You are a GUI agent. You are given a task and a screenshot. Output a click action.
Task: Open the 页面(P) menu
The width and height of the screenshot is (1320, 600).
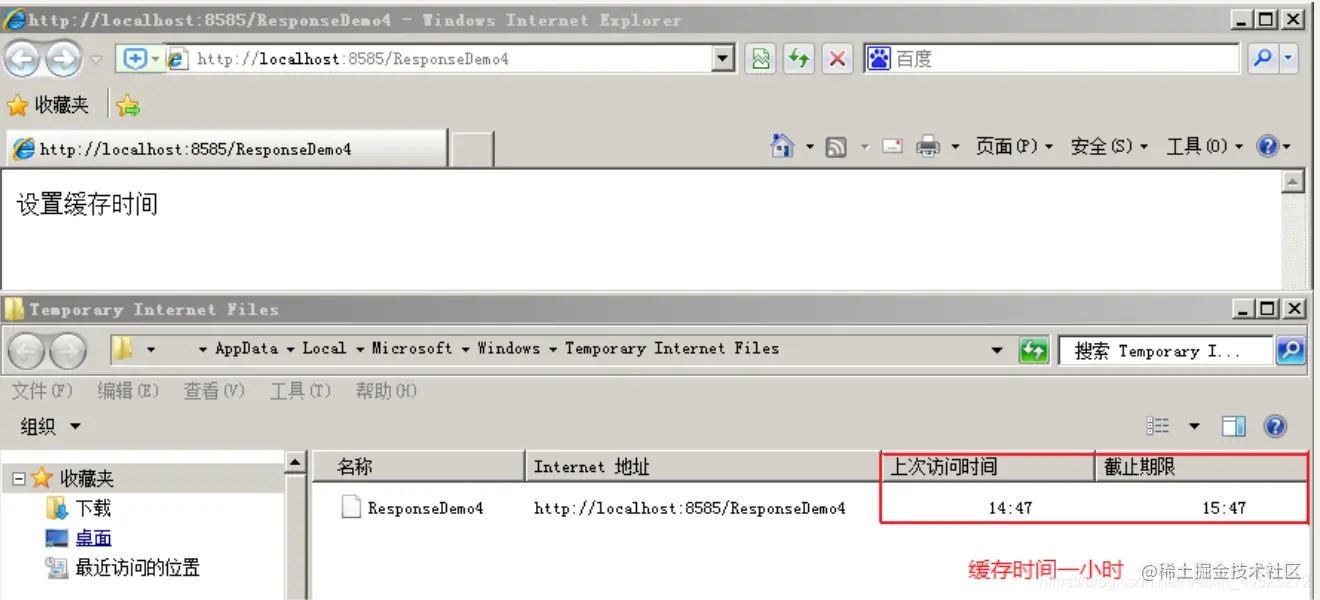pyautogui.click(x=1014, y=147)
